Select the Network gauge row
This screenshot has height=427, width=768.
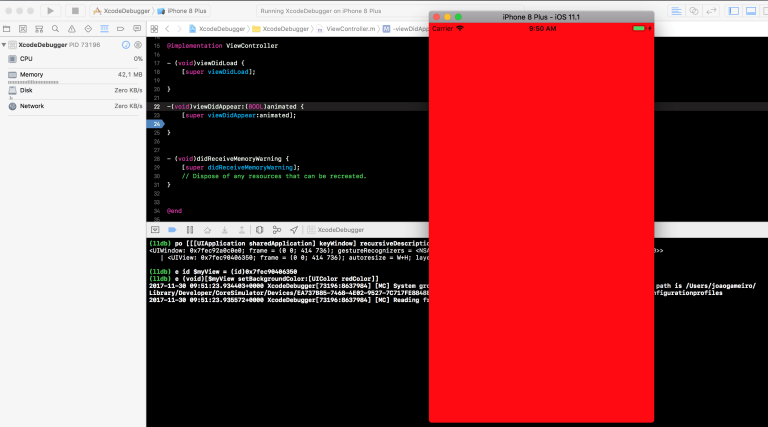(73, 106)
